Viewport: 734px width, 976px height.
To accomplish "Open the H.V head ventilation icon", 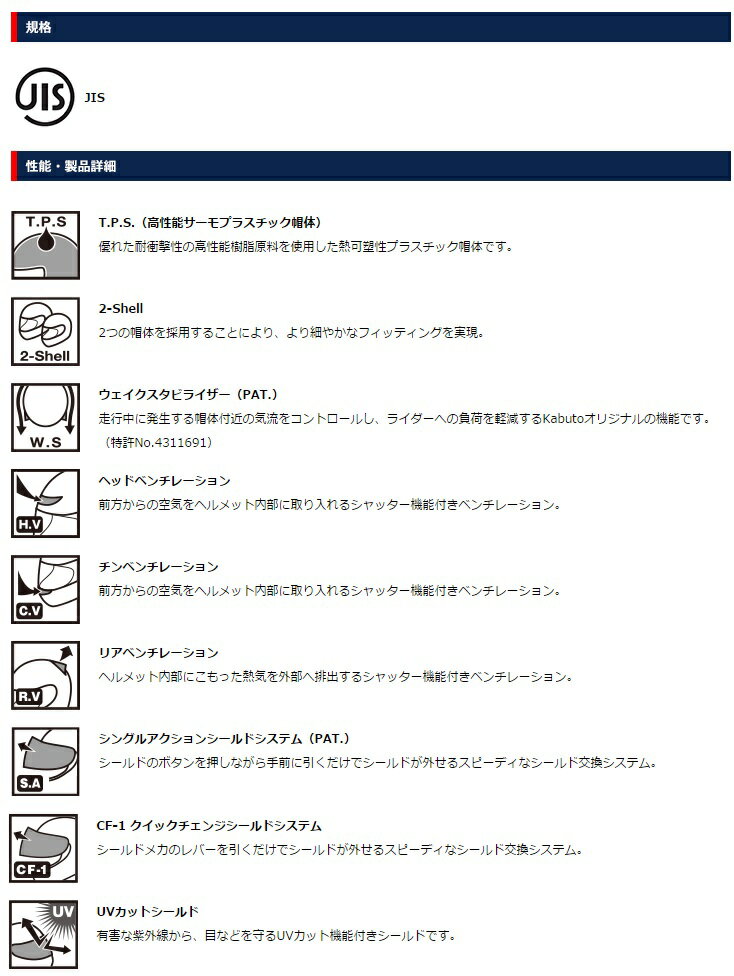I will click(45, 504).
